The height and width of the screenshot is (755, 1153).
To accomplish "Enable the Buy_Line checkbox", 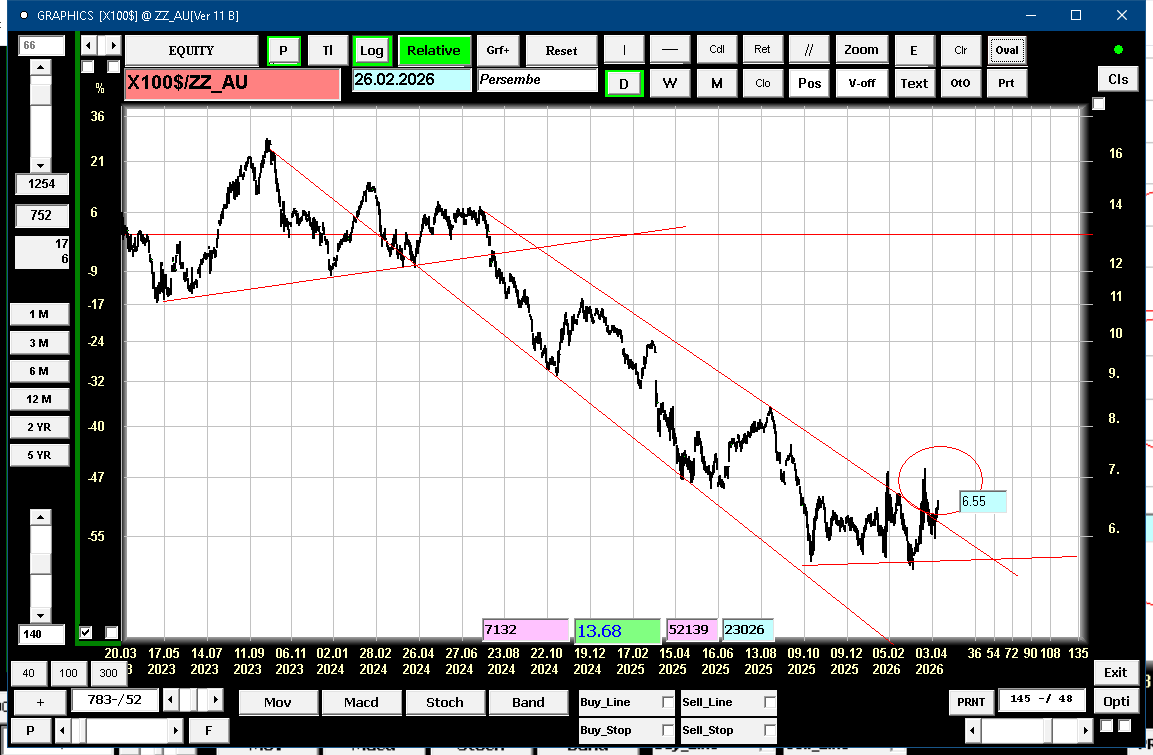I will pyautogui.click(x=668, y=703).
